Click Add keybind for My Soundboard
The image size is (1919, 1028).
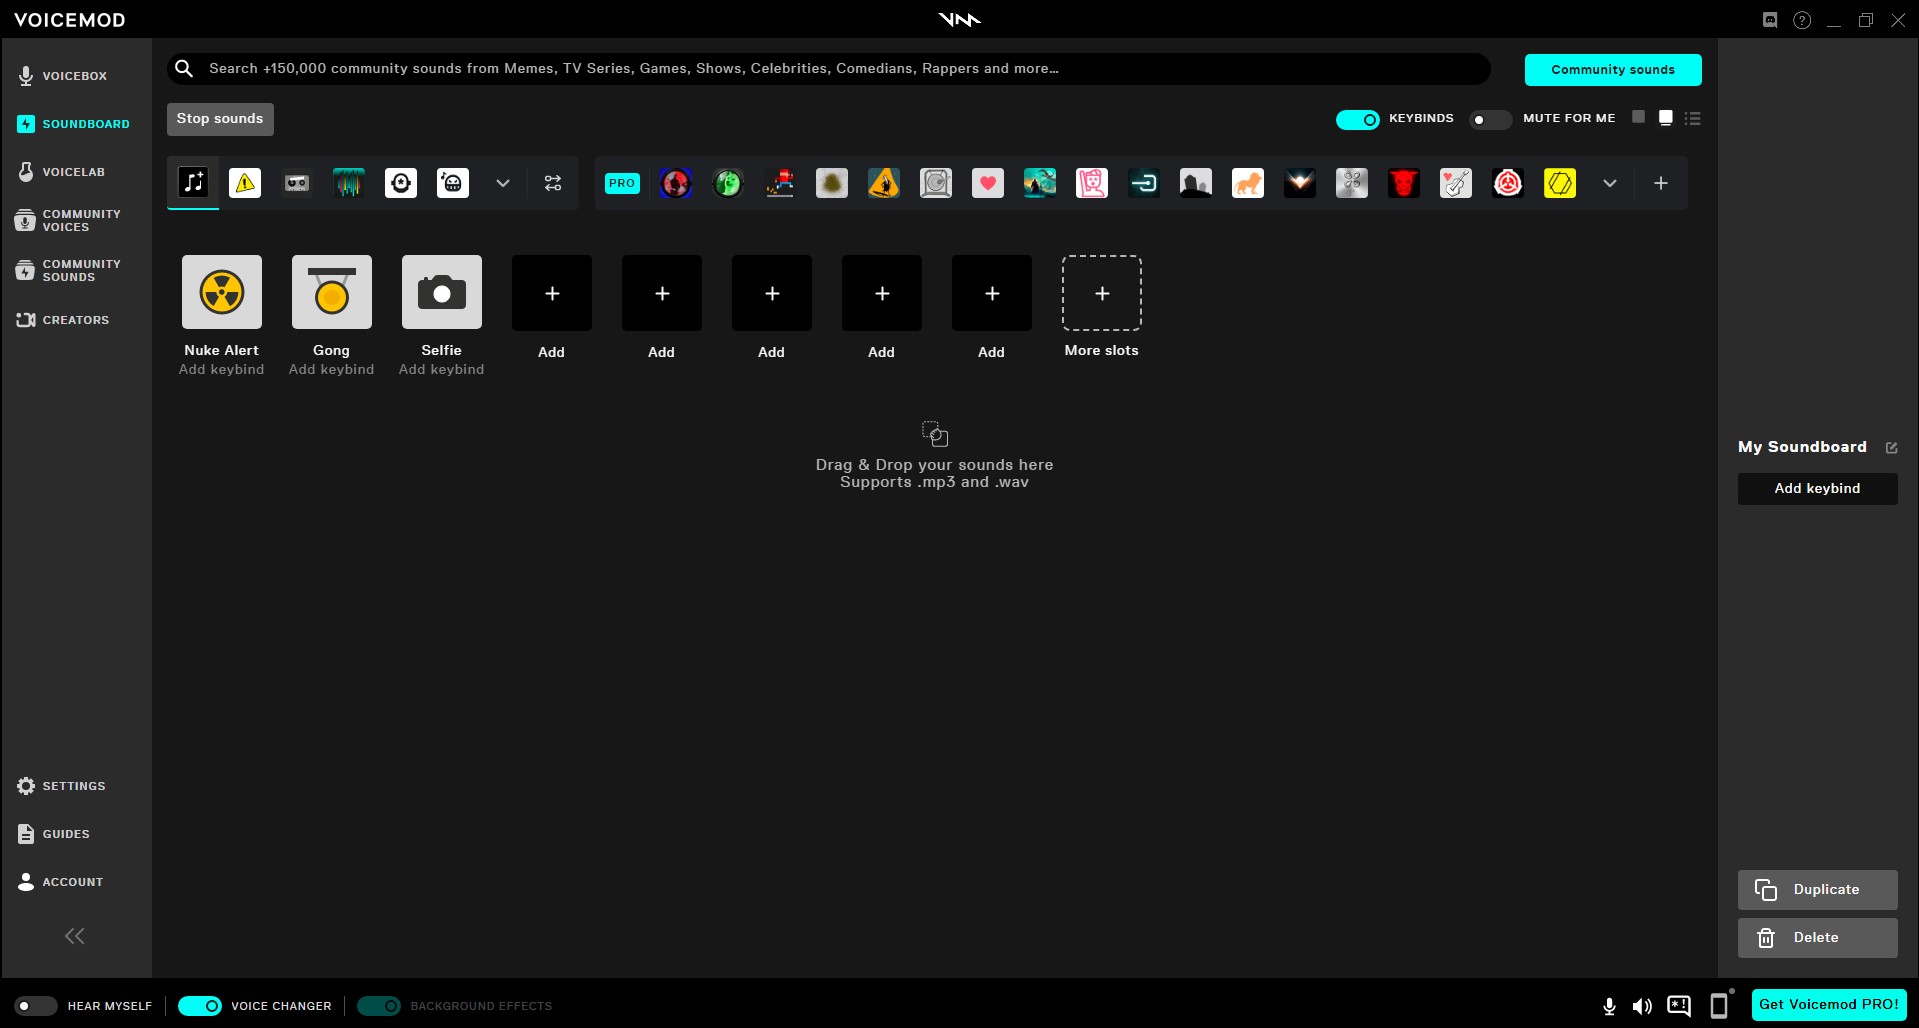point(1817,488)
